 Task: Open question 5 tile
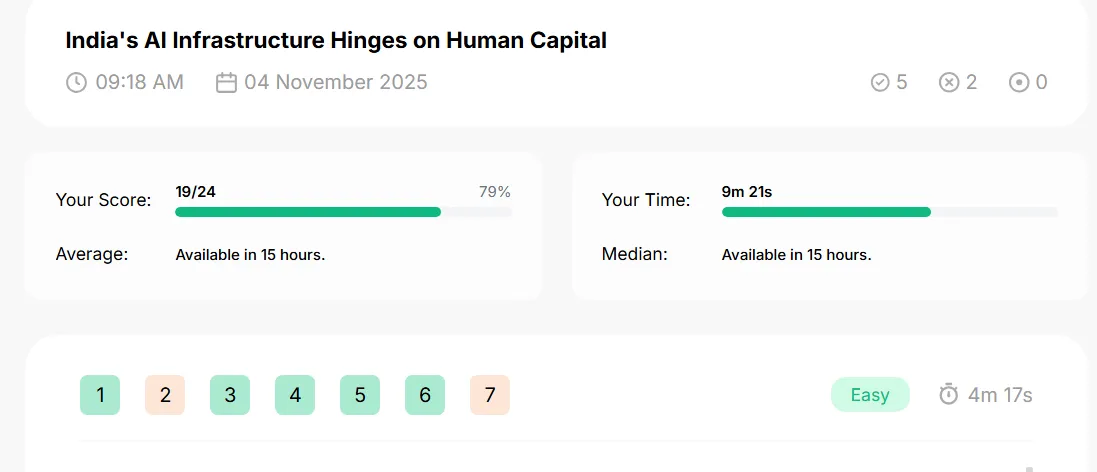pyautogui.click(x=360, y=395)
